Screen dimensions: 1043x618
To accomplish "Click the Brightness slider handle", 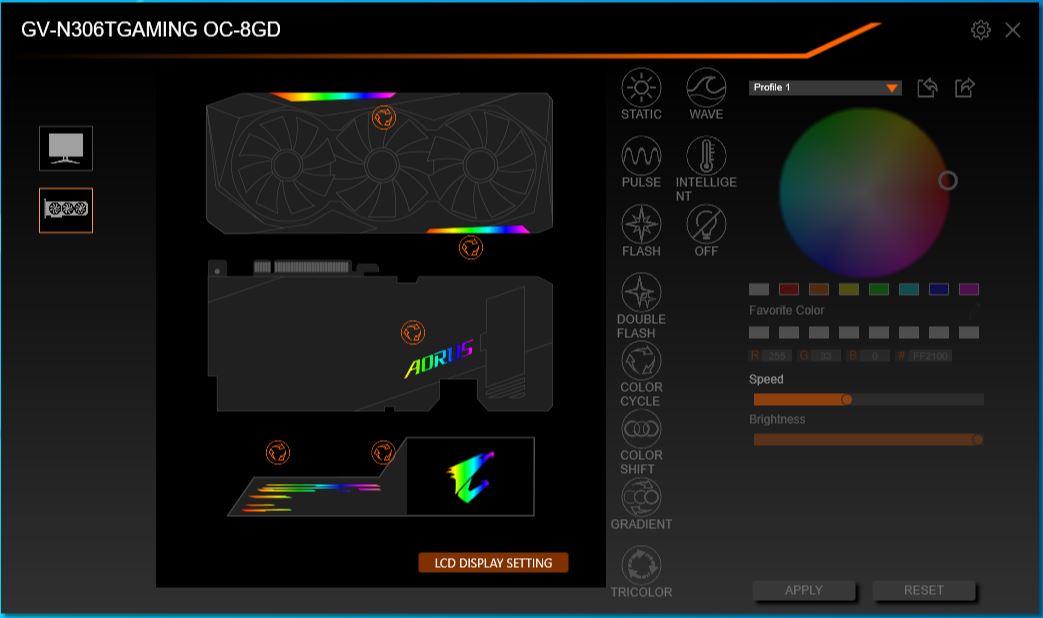I will 977,439.
